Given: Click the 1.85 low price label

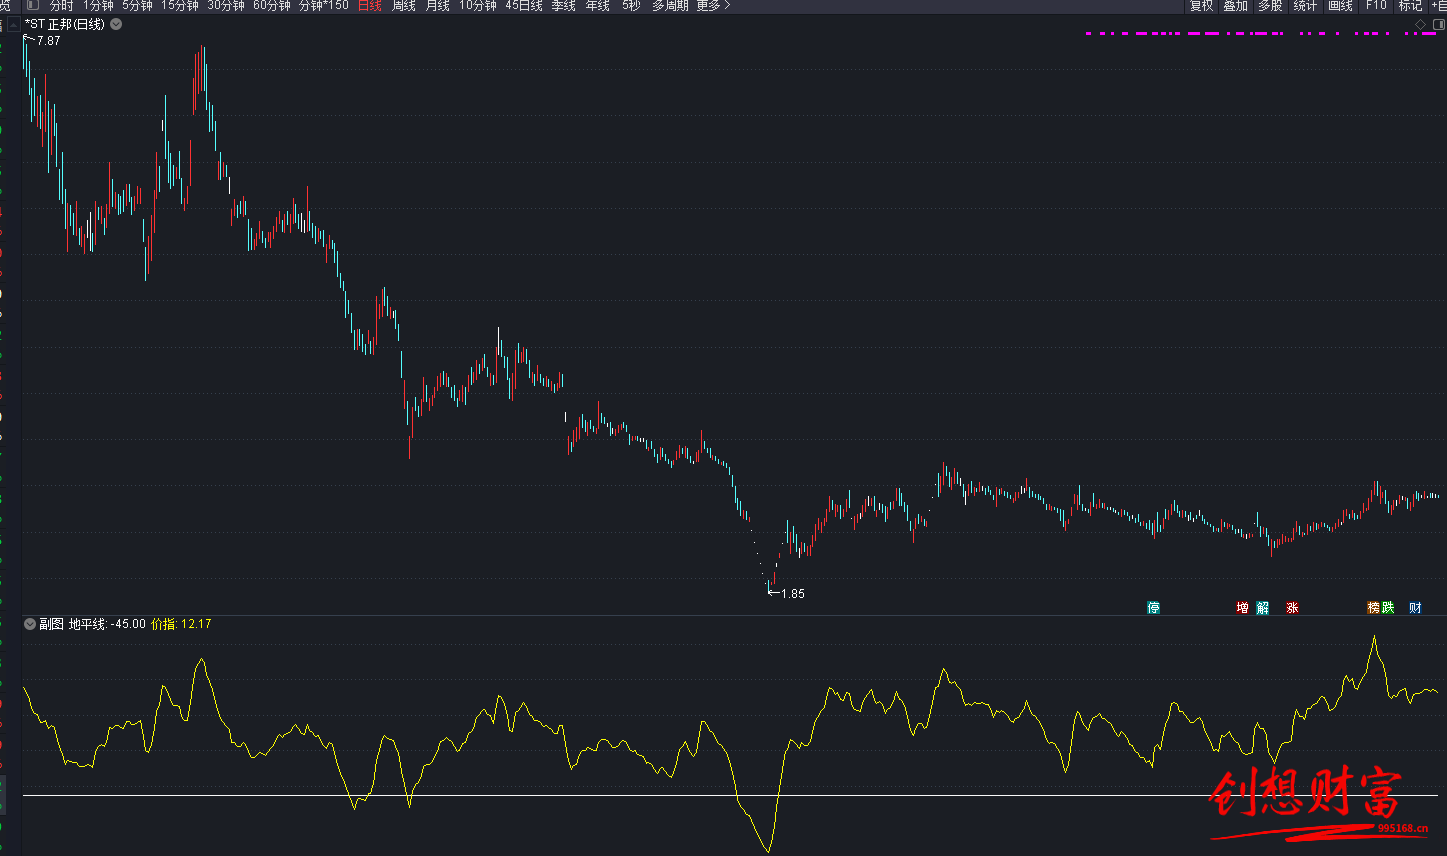Looking at the screenshot, I should (792, 593).
